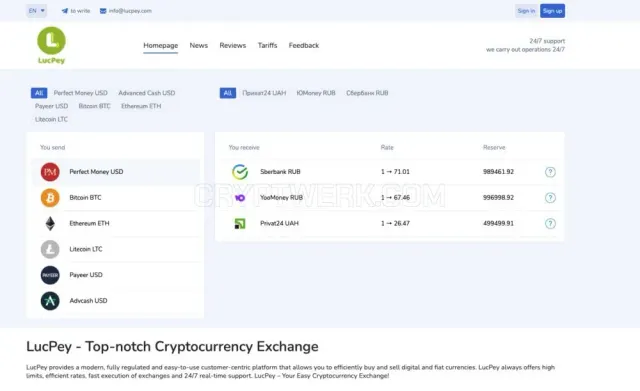Click the YooMoney purple icon
Screen dimensions: 640x391
pos(240,198)
